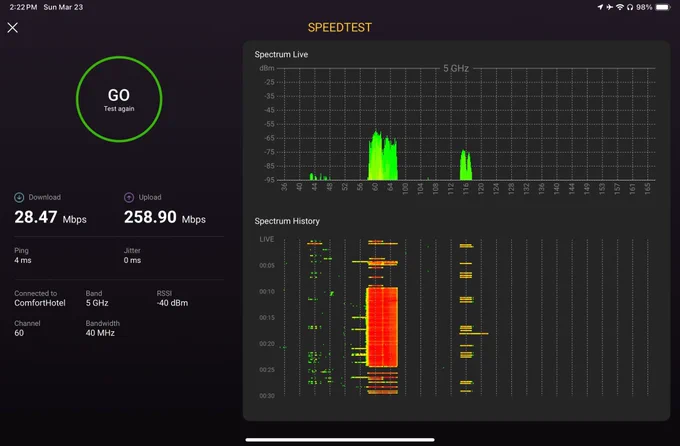Select the Jitter 0 ms value
680x446 pixels.
coord(132,260)
